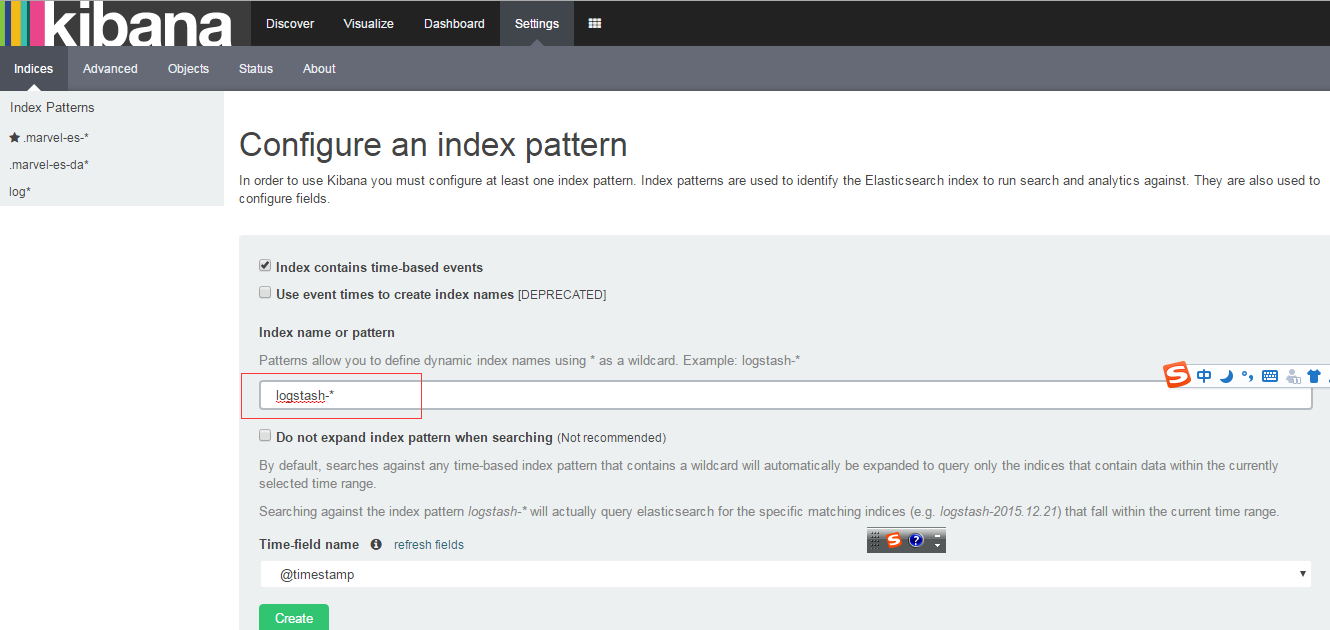The image size is (1330, 630).
Task: Switch to the Dashboard tab
Action: point(454,23)
